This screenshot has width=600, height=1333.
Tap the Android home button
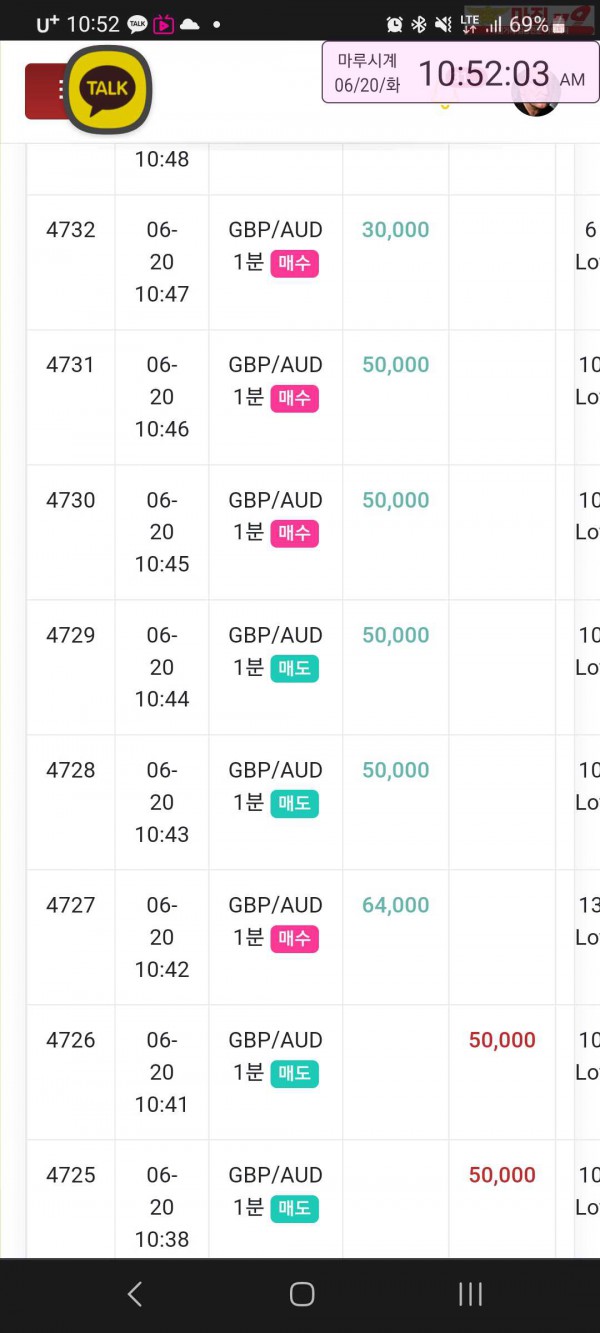pyautogui.click(x=301, y=1294)
